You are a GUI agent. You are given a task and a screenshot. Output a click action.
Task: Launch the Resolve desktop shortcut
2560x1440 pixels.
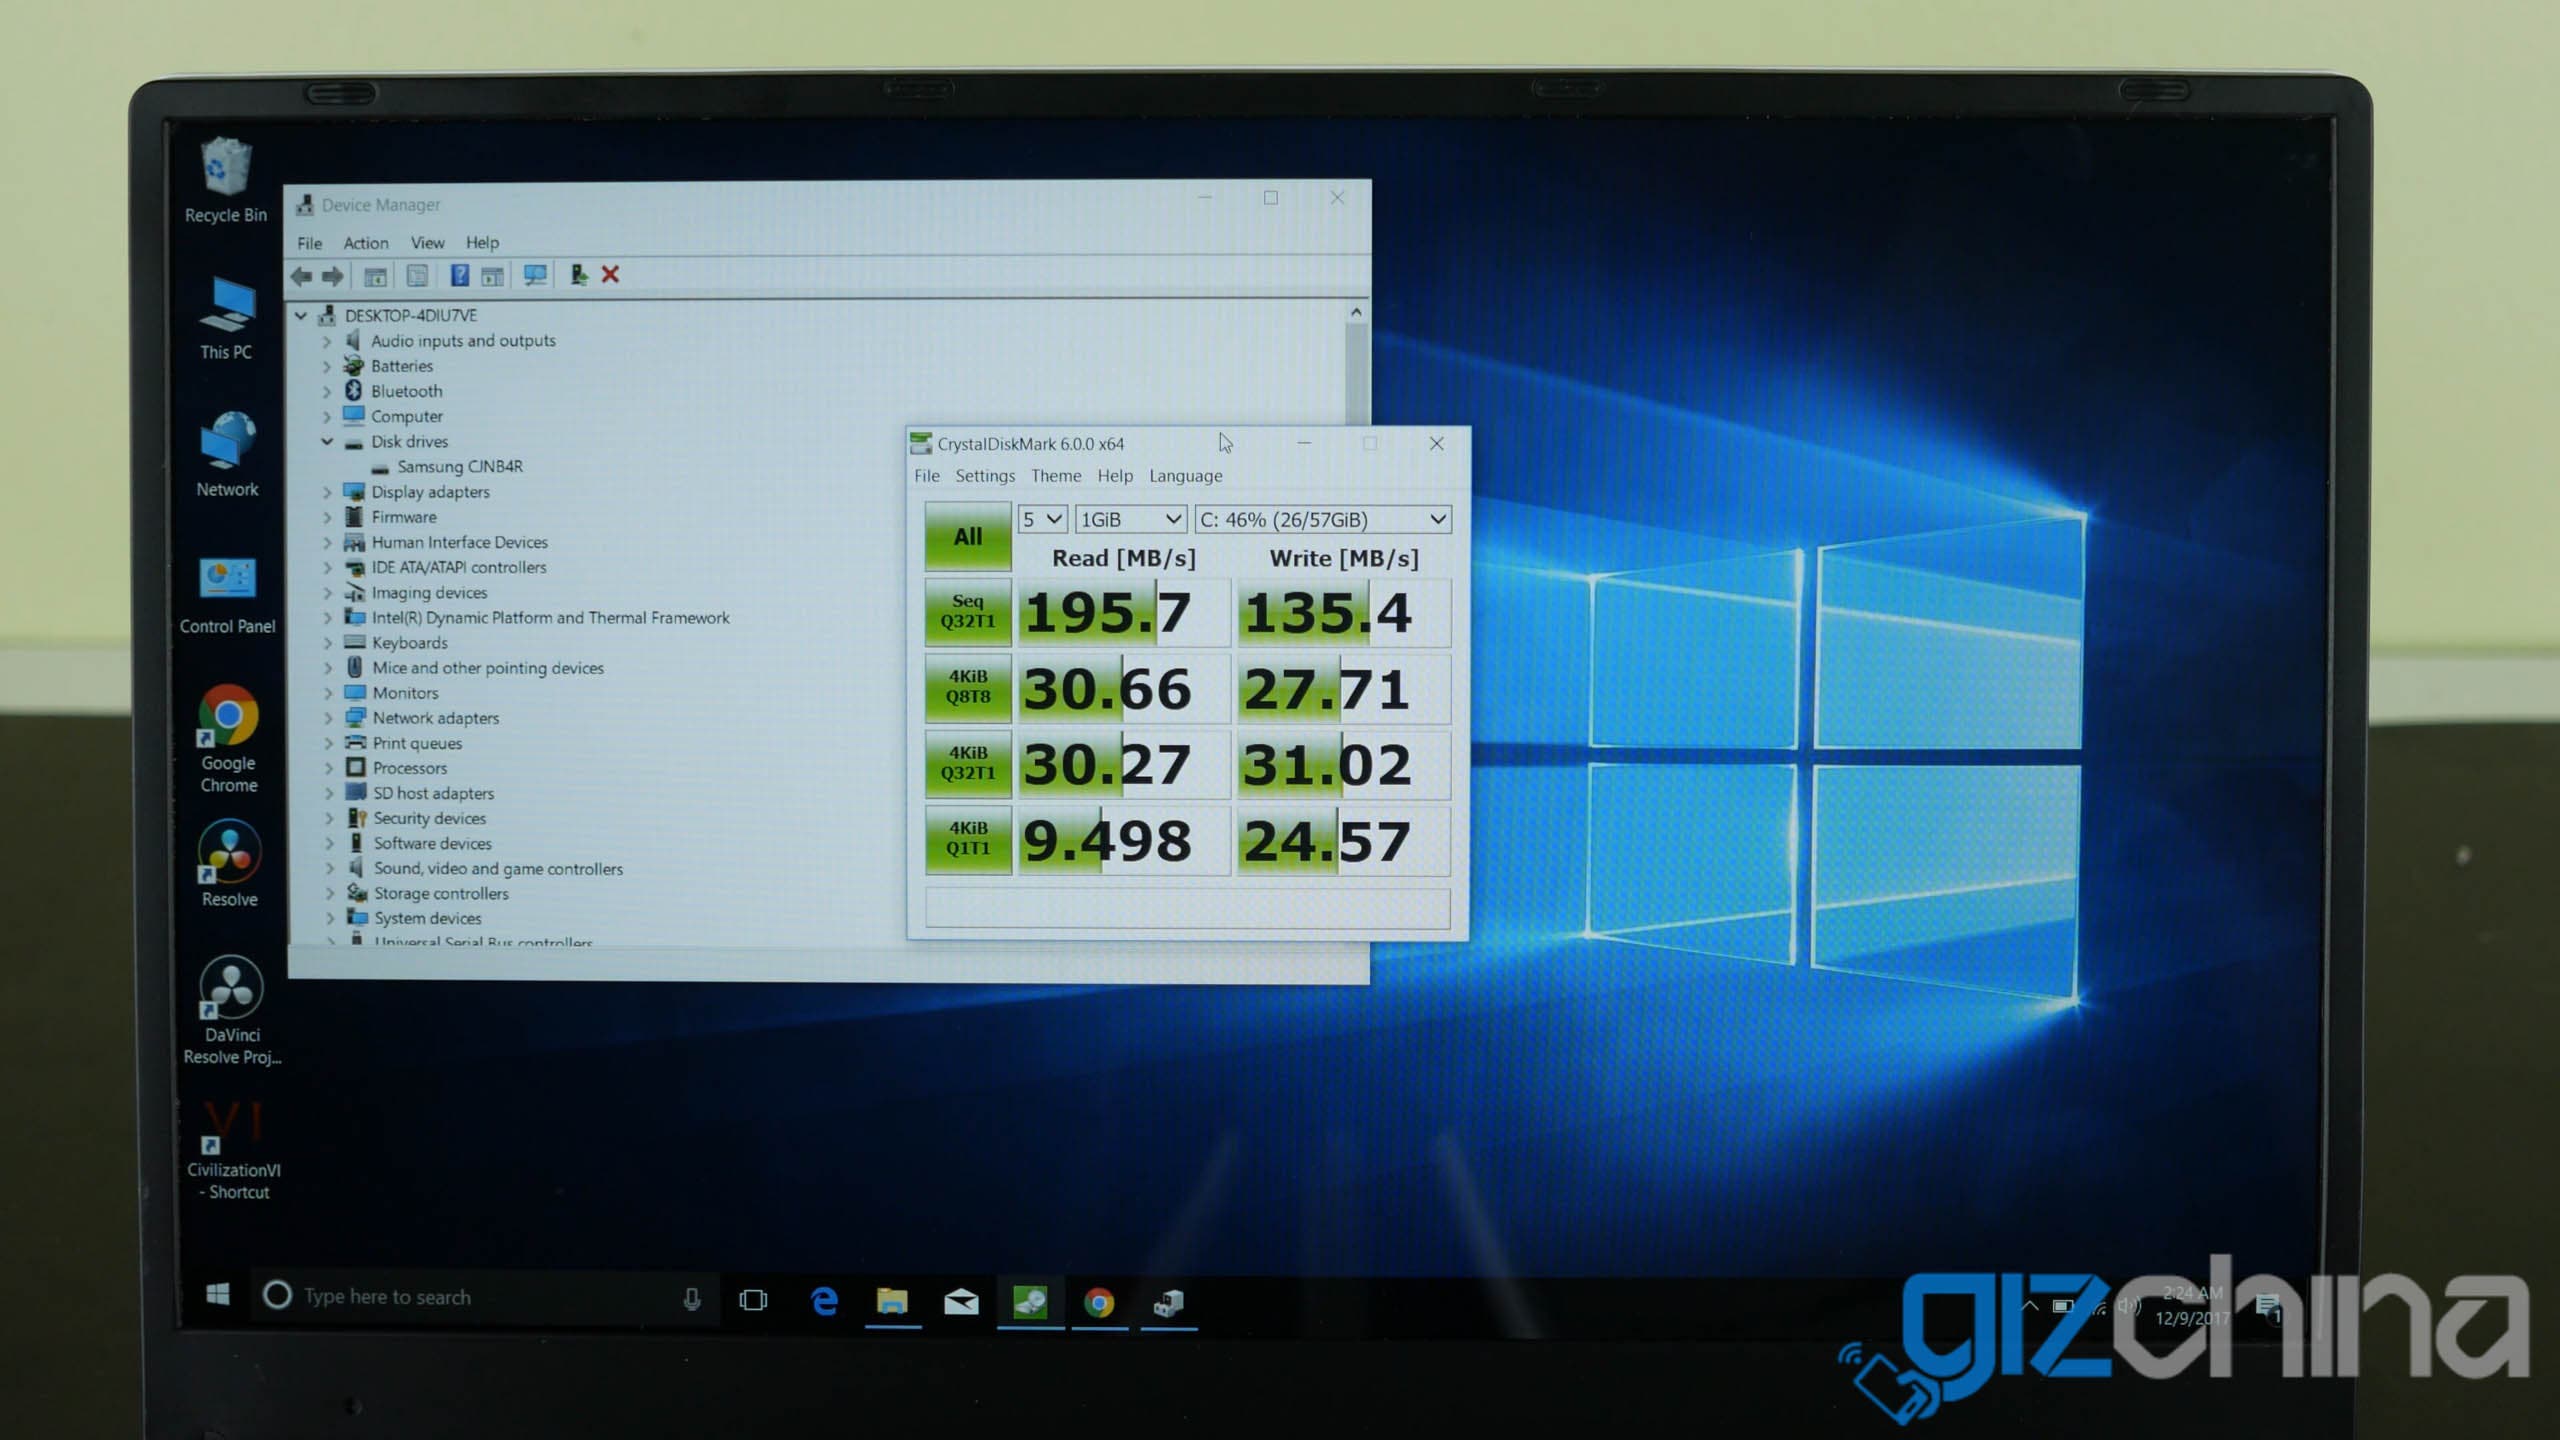pyautogui.click(x=229, y=864)
